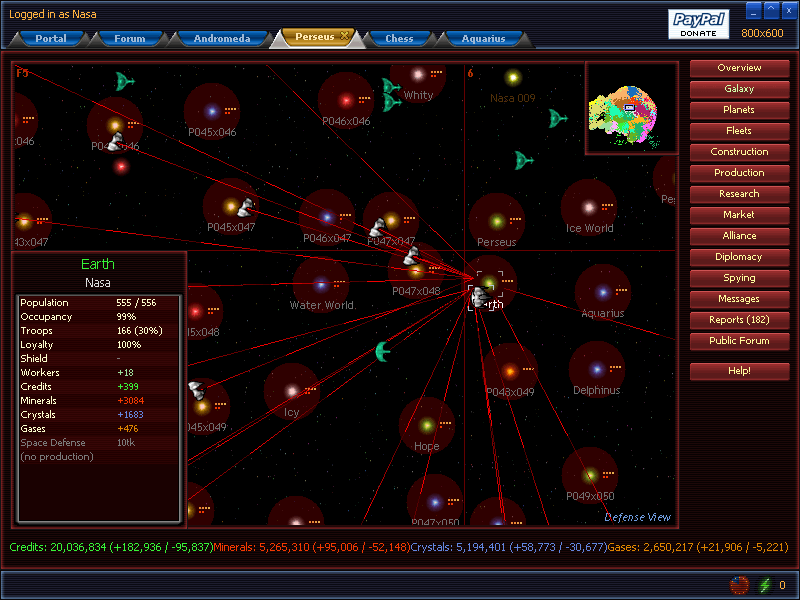Open the Research page

pos(739,194)
